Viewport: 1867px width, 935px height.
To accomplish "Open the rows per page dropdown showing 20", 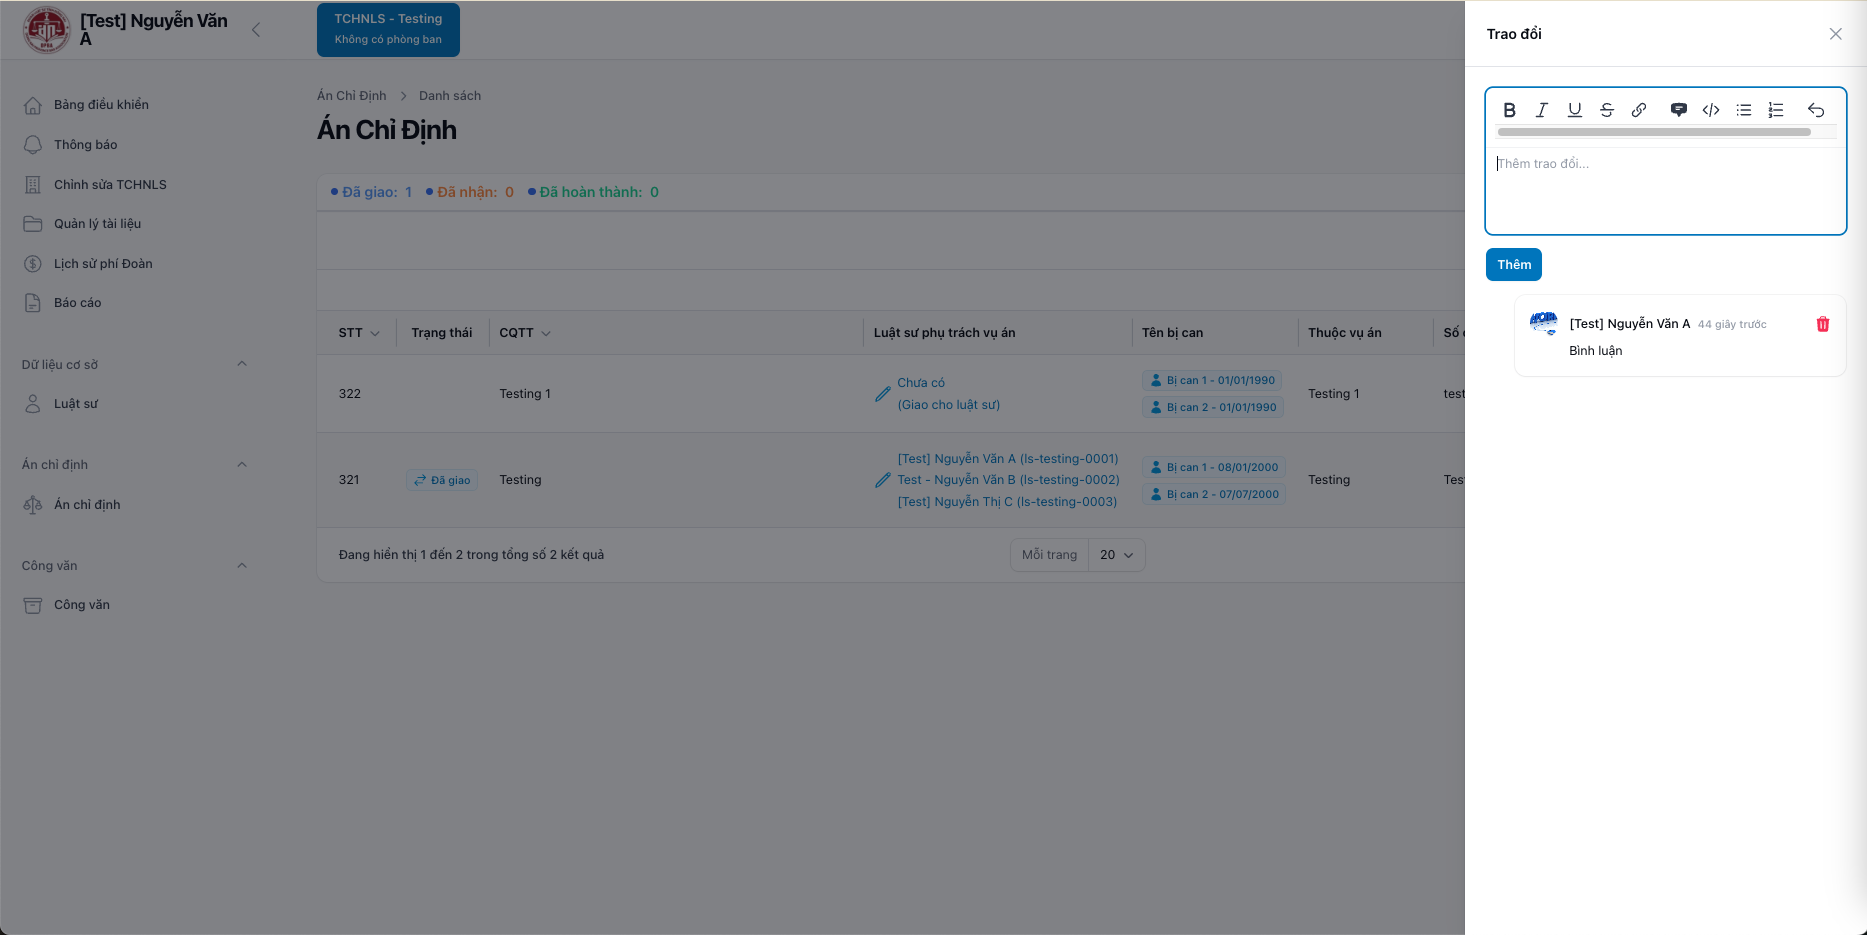I will pos(1116,555).
